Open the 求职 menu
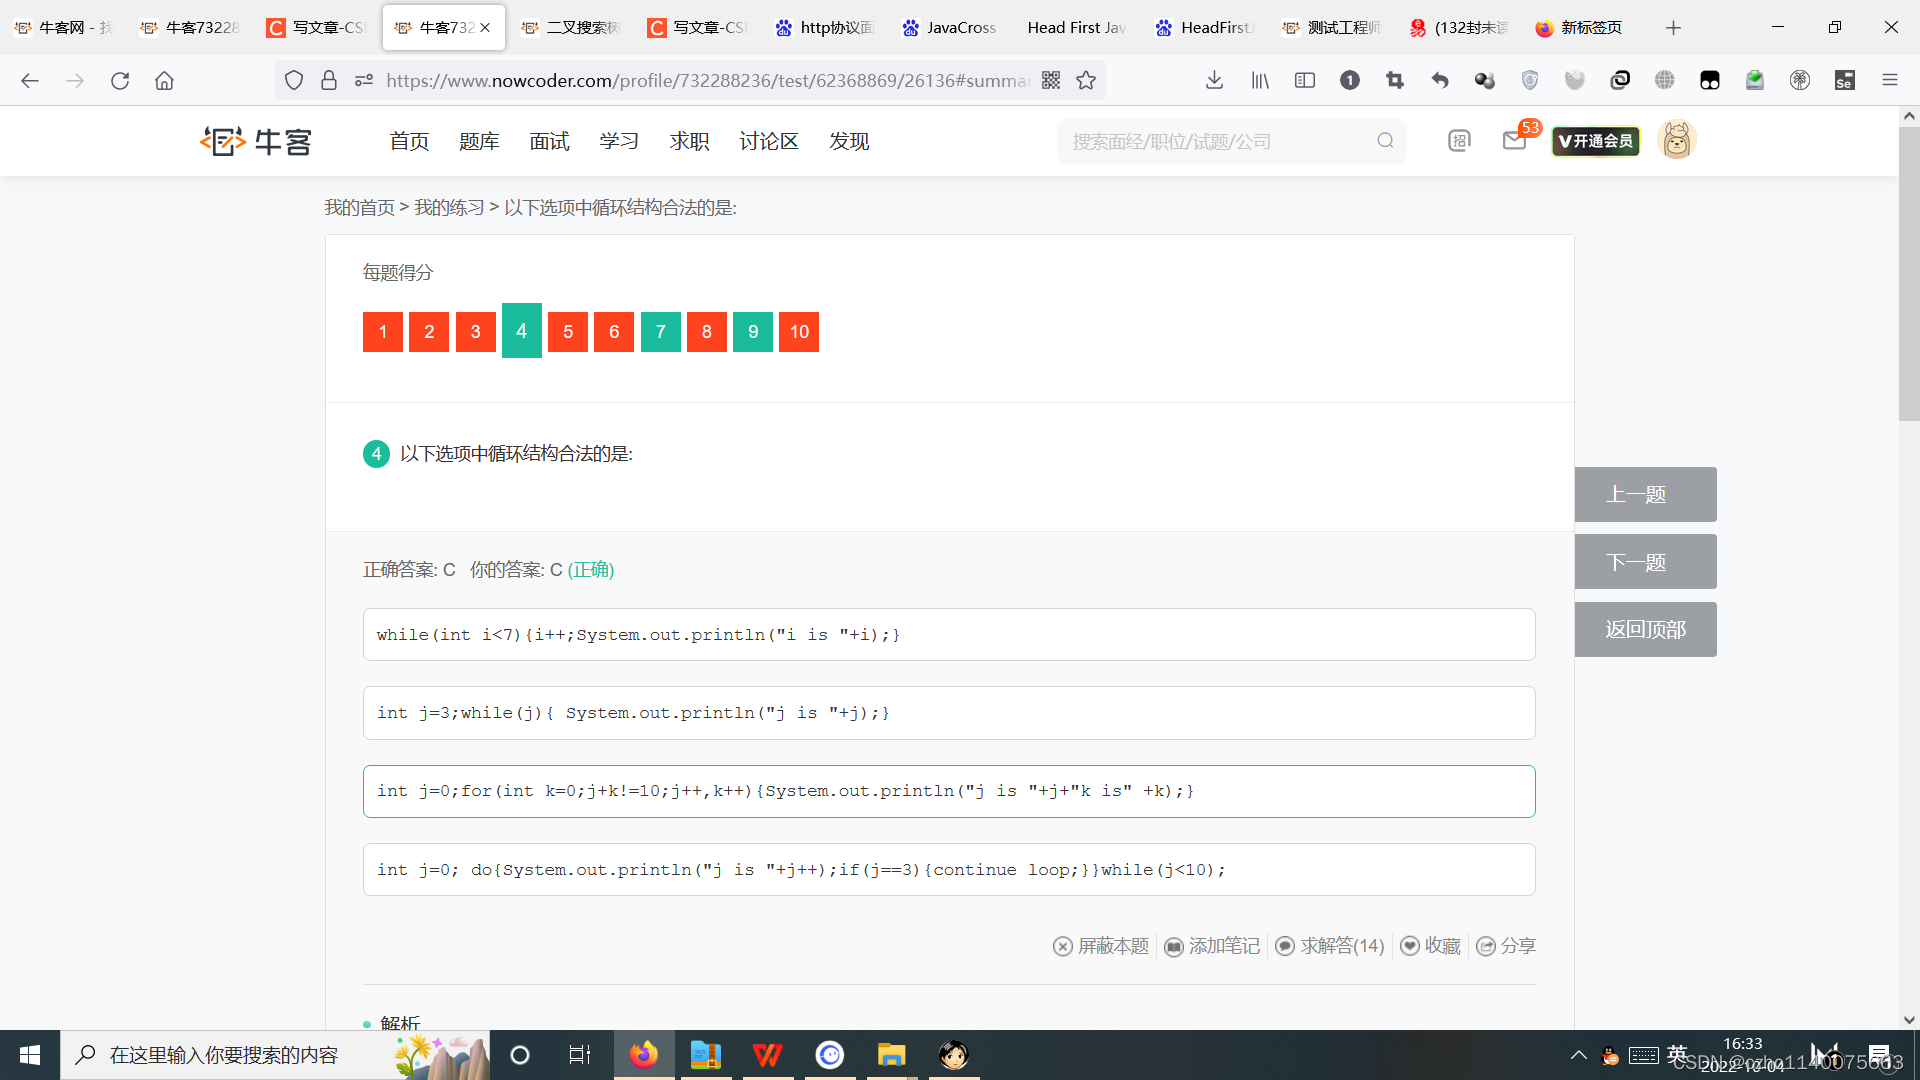The height and width of the screenshot is (1080, 1920). pyautogui.click(x=689, y=142)
